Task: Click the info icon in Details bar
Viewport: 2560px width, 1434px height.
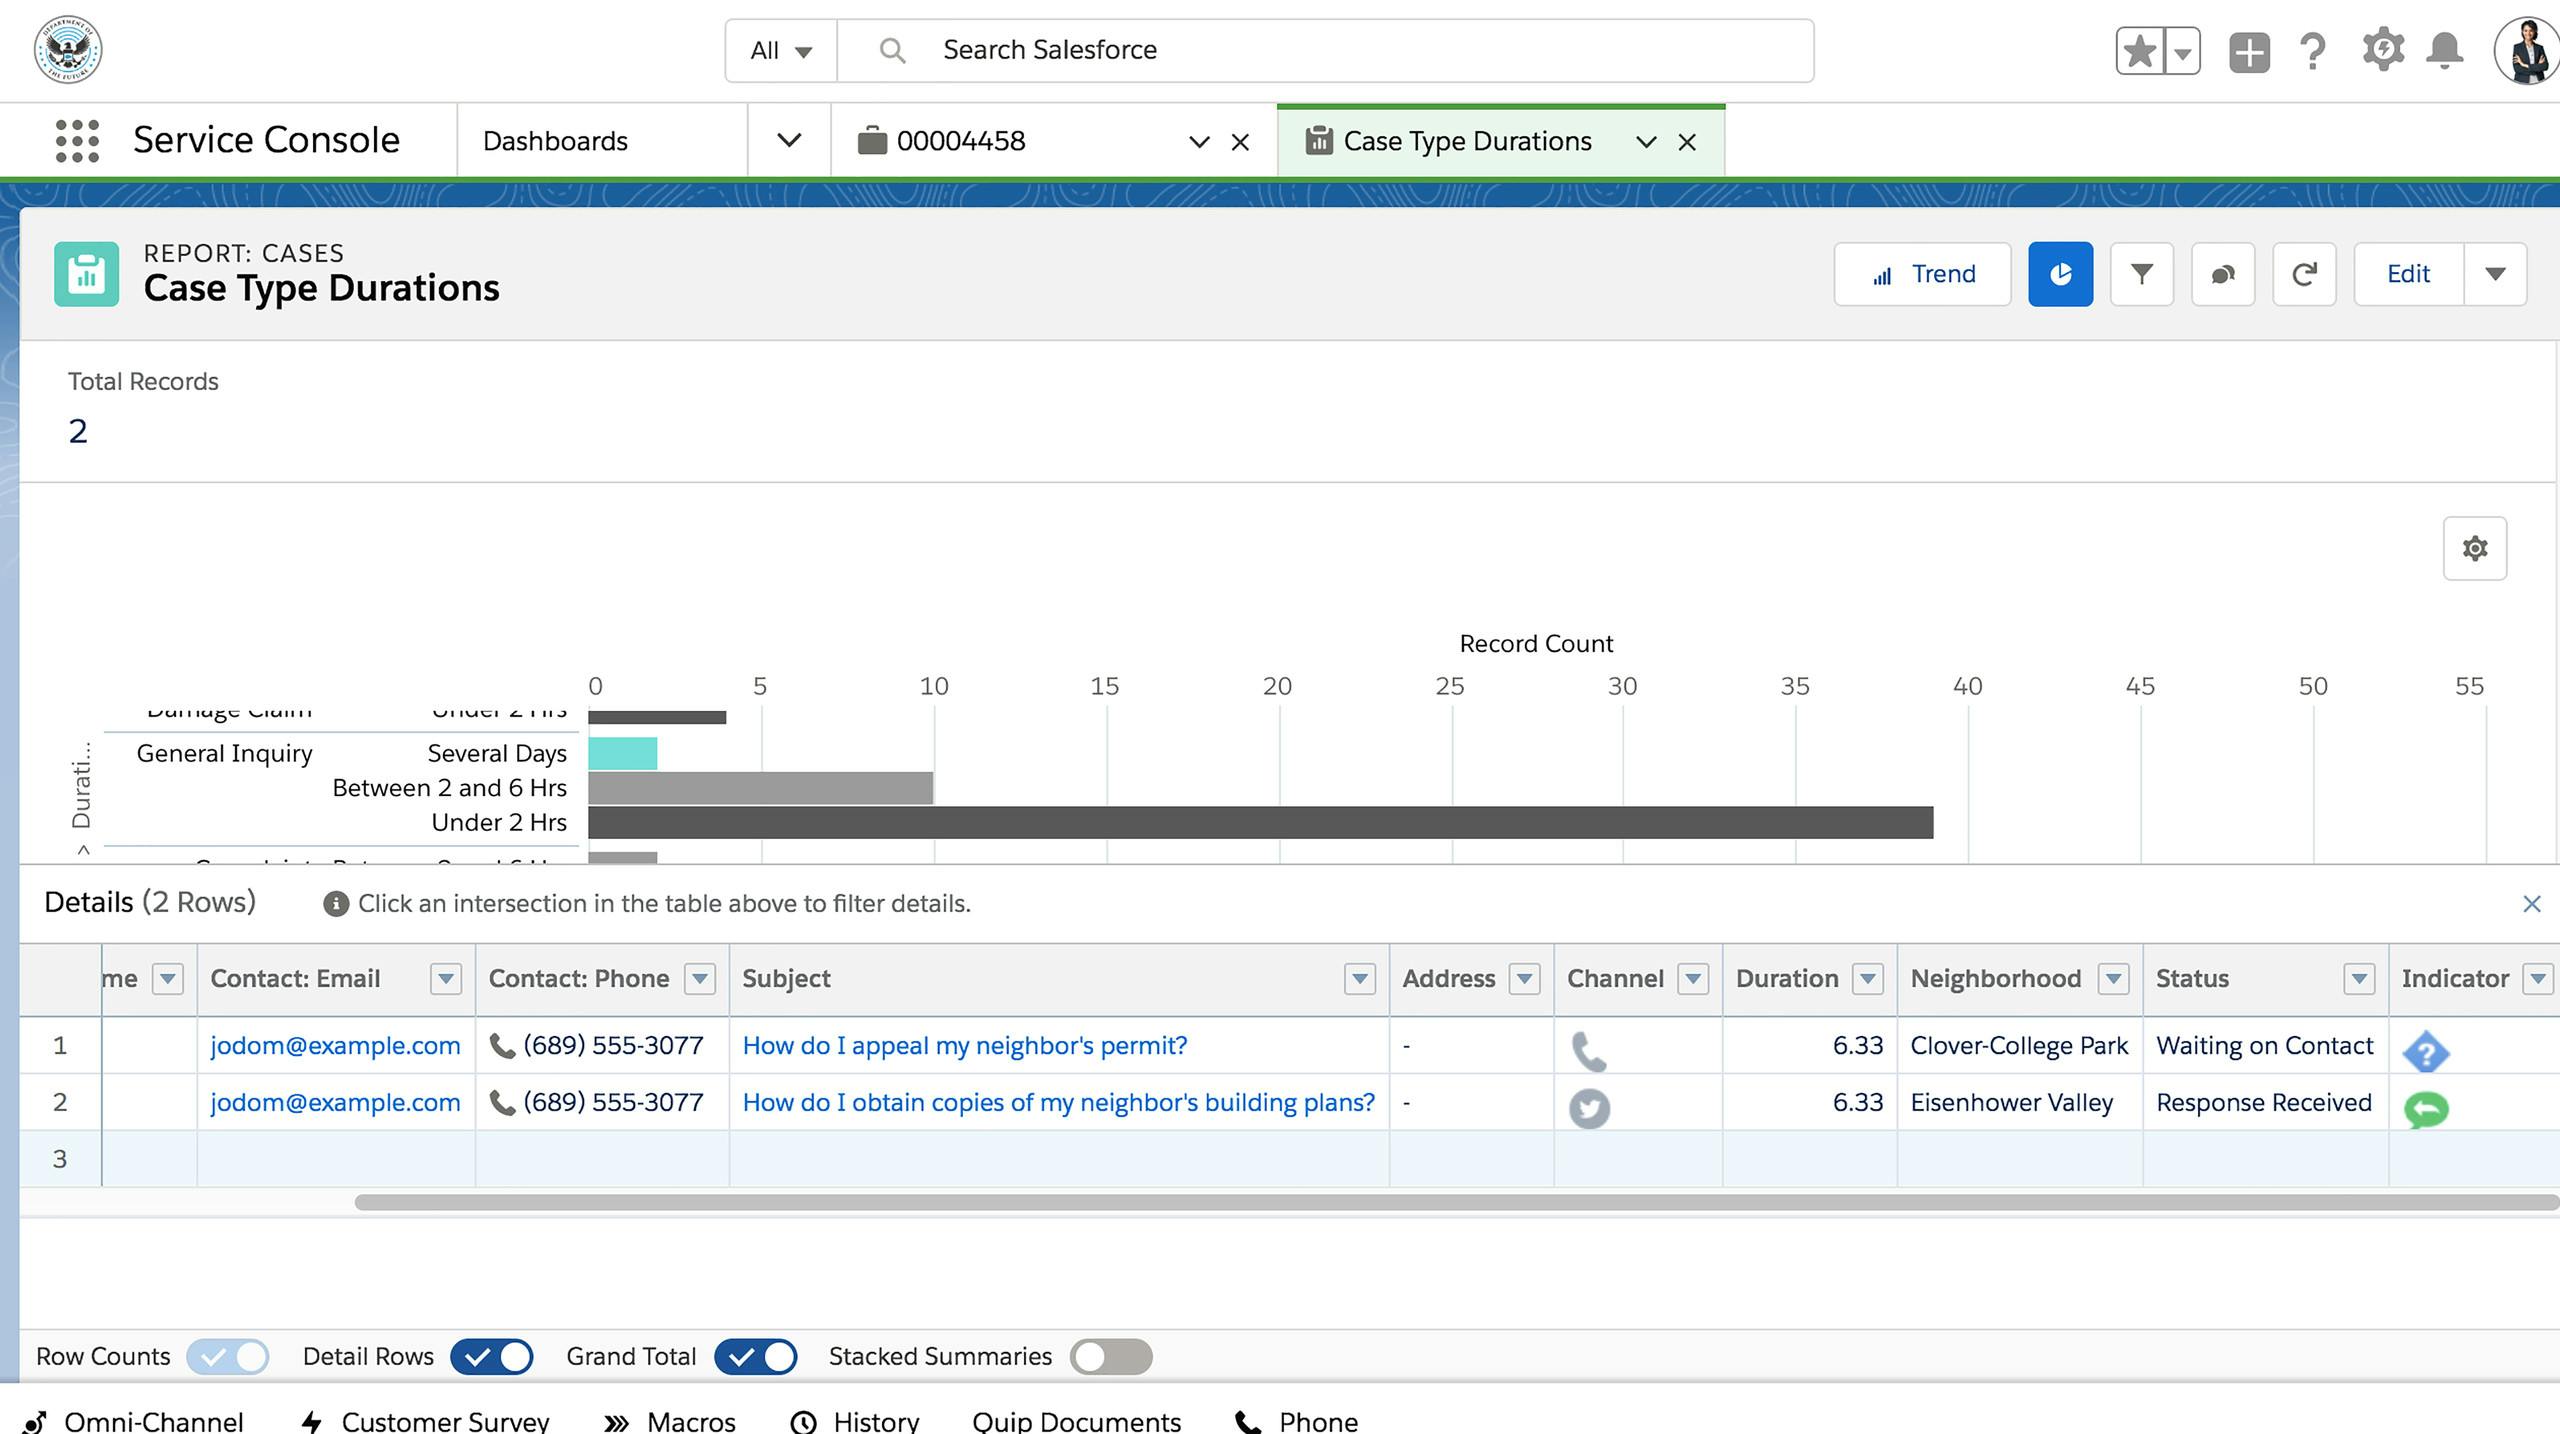Action: pos(335,904)
